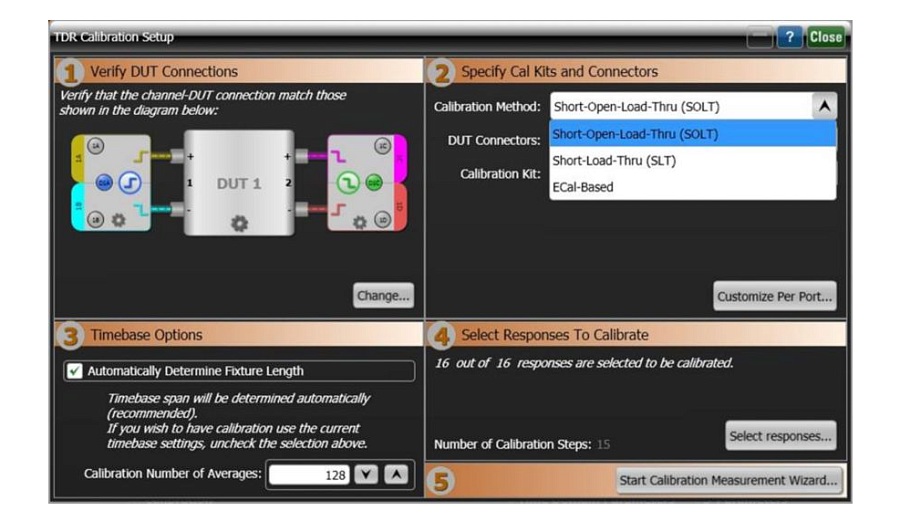Image resolution: width=900 pixels, height=521 pixels.
Task: Select channel 1B circle in diagram
Action: coord(96,220)
